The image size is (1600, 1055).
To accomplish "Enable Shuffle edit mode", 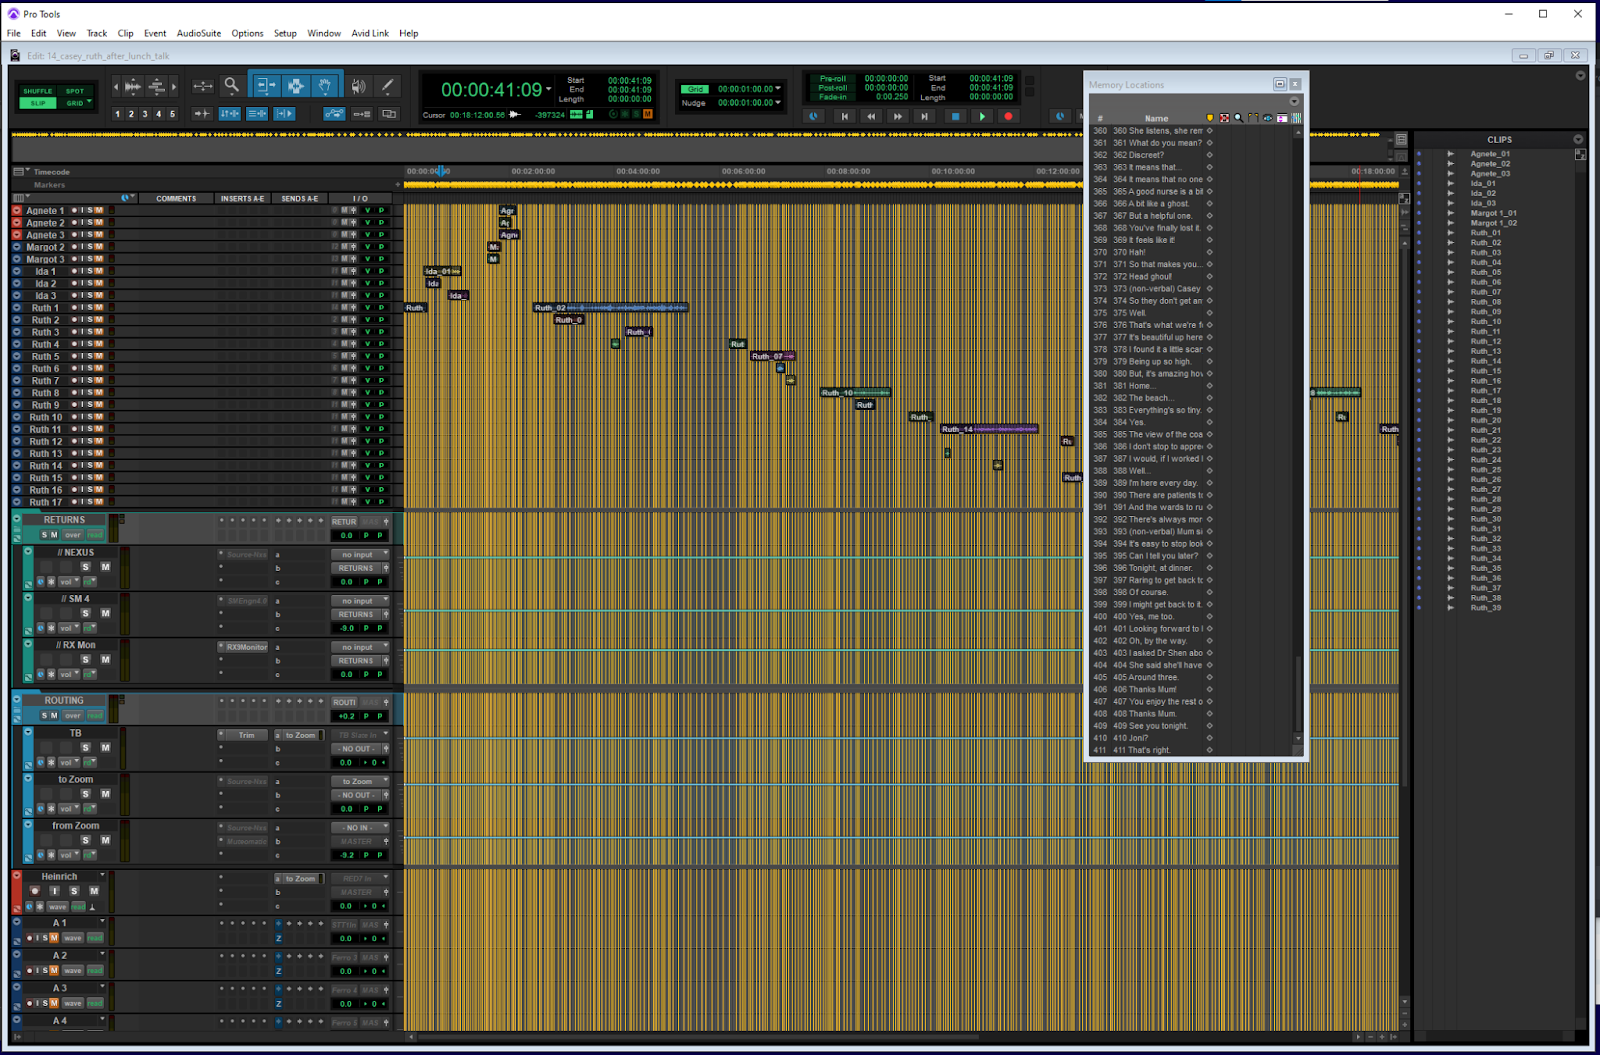I will point(38,91).
